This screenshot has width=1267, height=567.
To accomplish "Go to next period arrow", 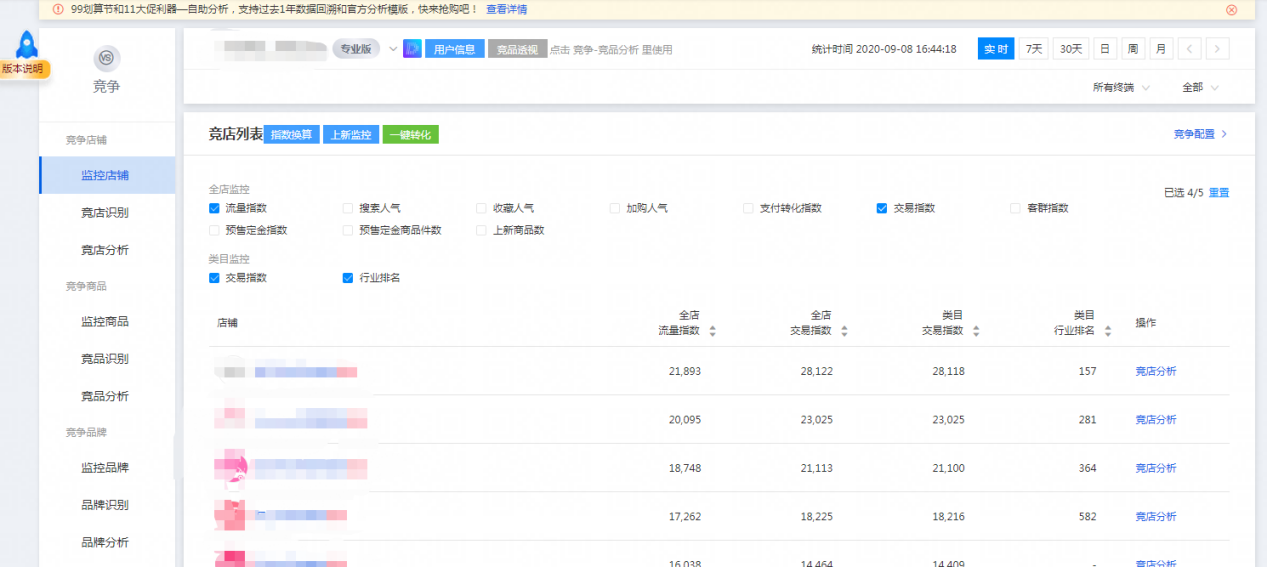I will [1217, 48].
